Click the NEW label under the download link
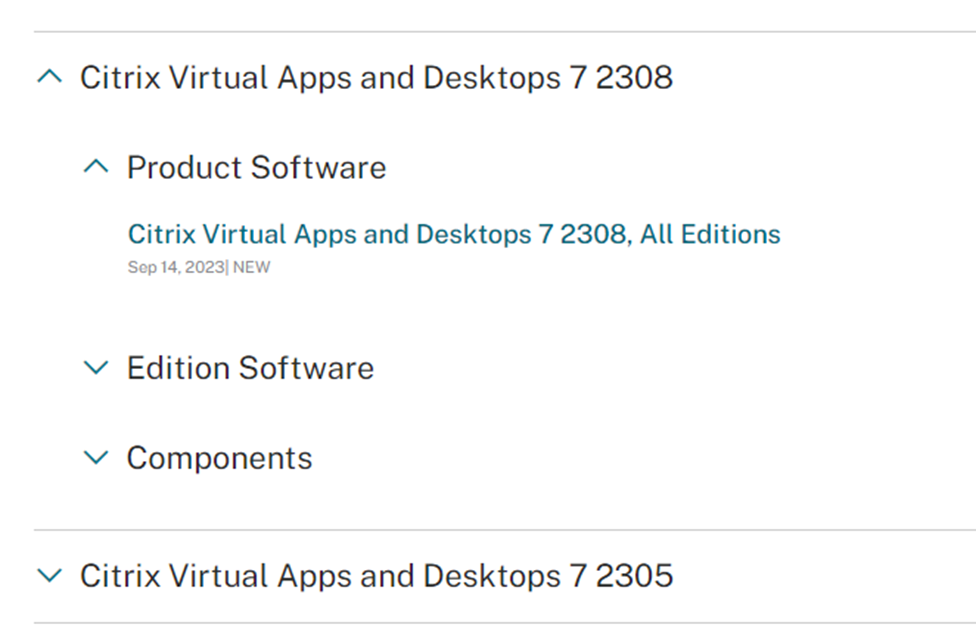976x631 pixels. 251,267
